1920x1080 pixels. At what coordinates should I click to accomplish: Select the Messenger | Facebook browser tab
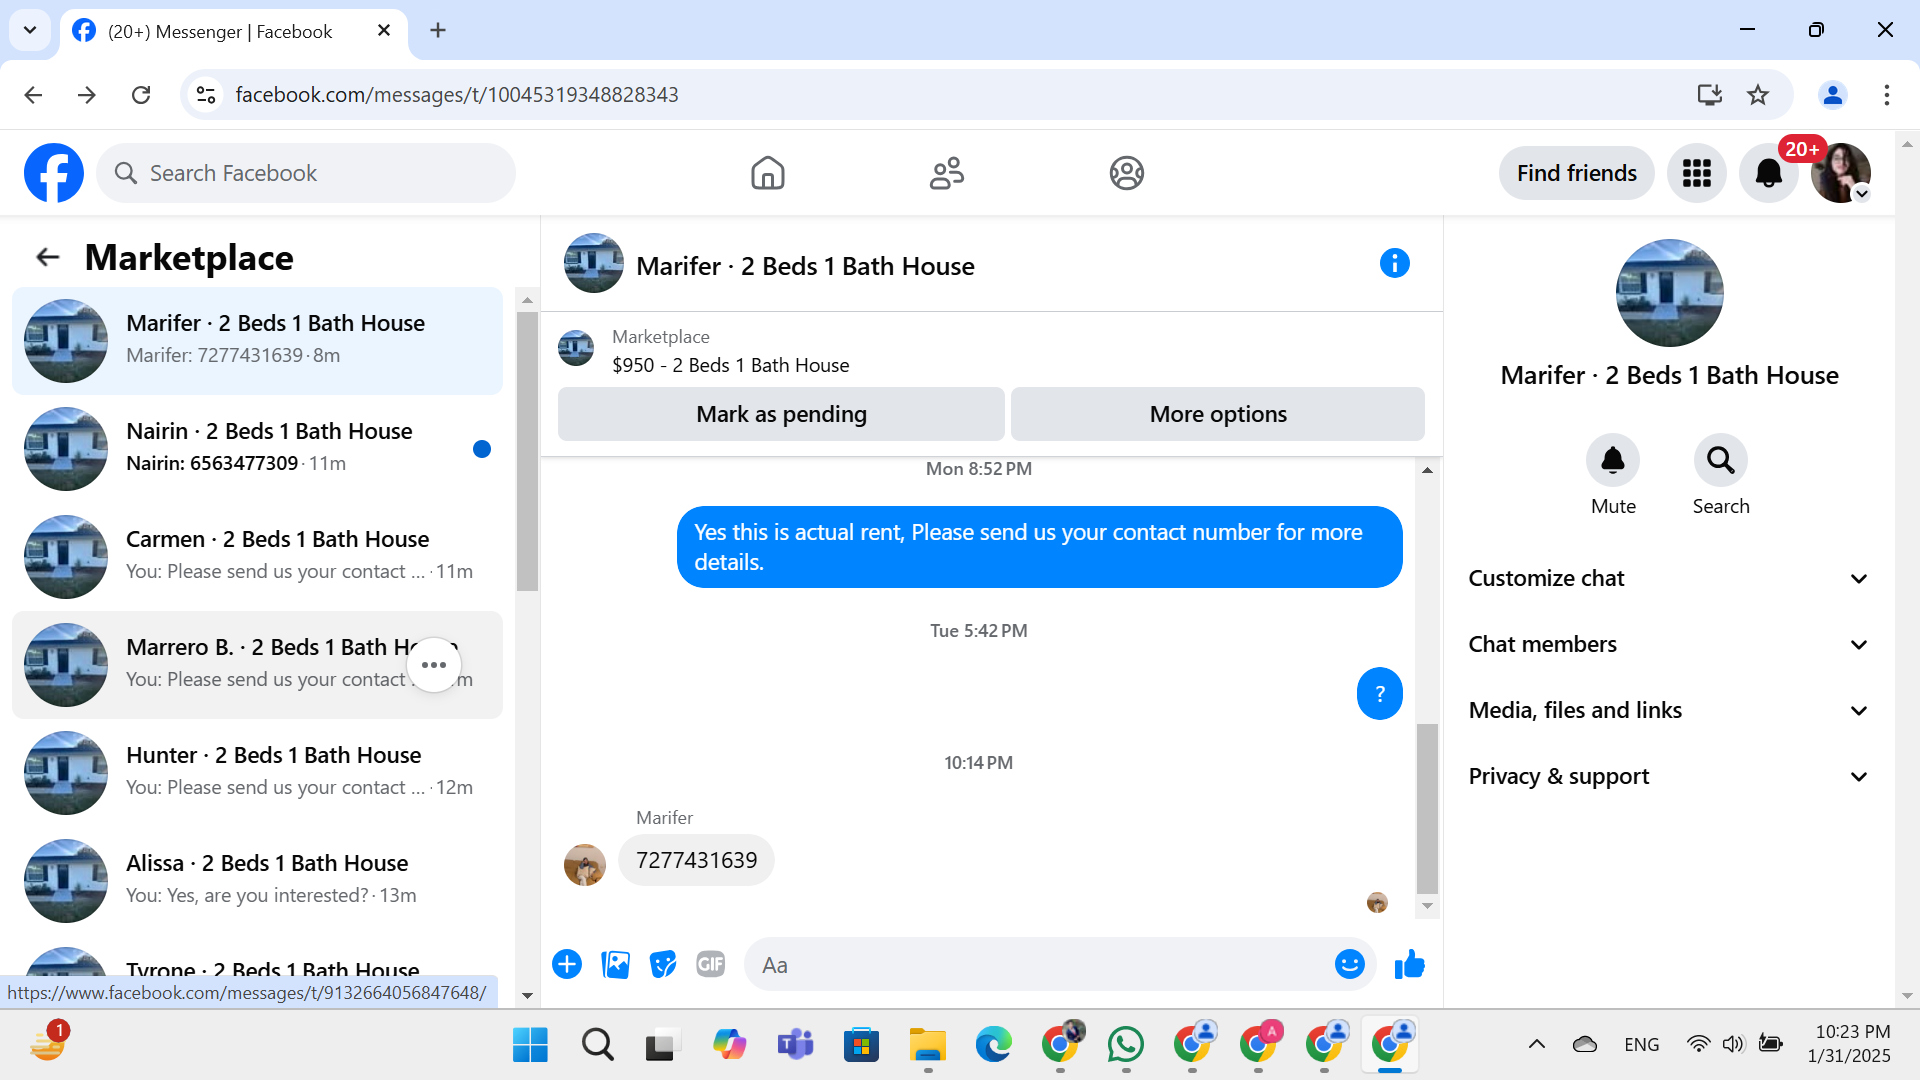(x=234, y=31)
